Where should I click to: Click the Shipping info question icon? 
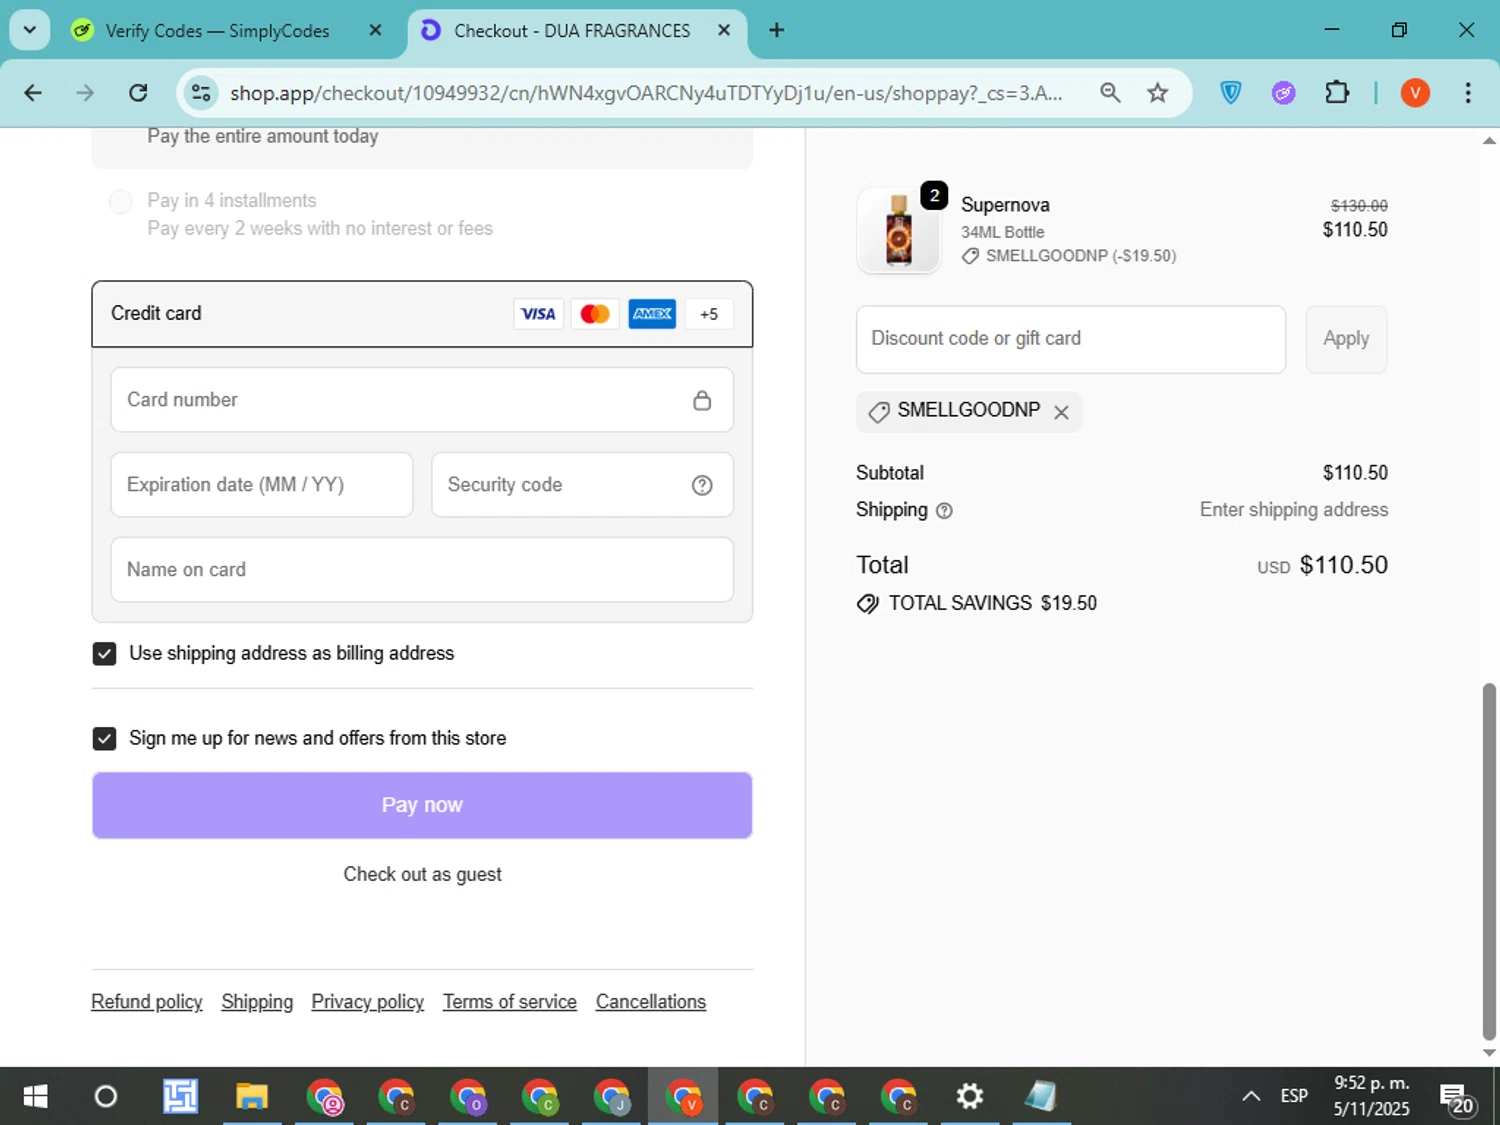(944, 511)
